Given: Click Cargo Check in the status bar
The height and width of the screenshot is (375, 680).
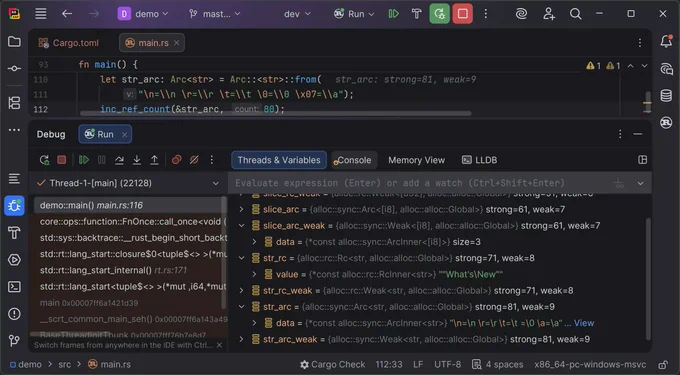Looking at the screenshot, I should pyautogui.click(x=333, y=365).
